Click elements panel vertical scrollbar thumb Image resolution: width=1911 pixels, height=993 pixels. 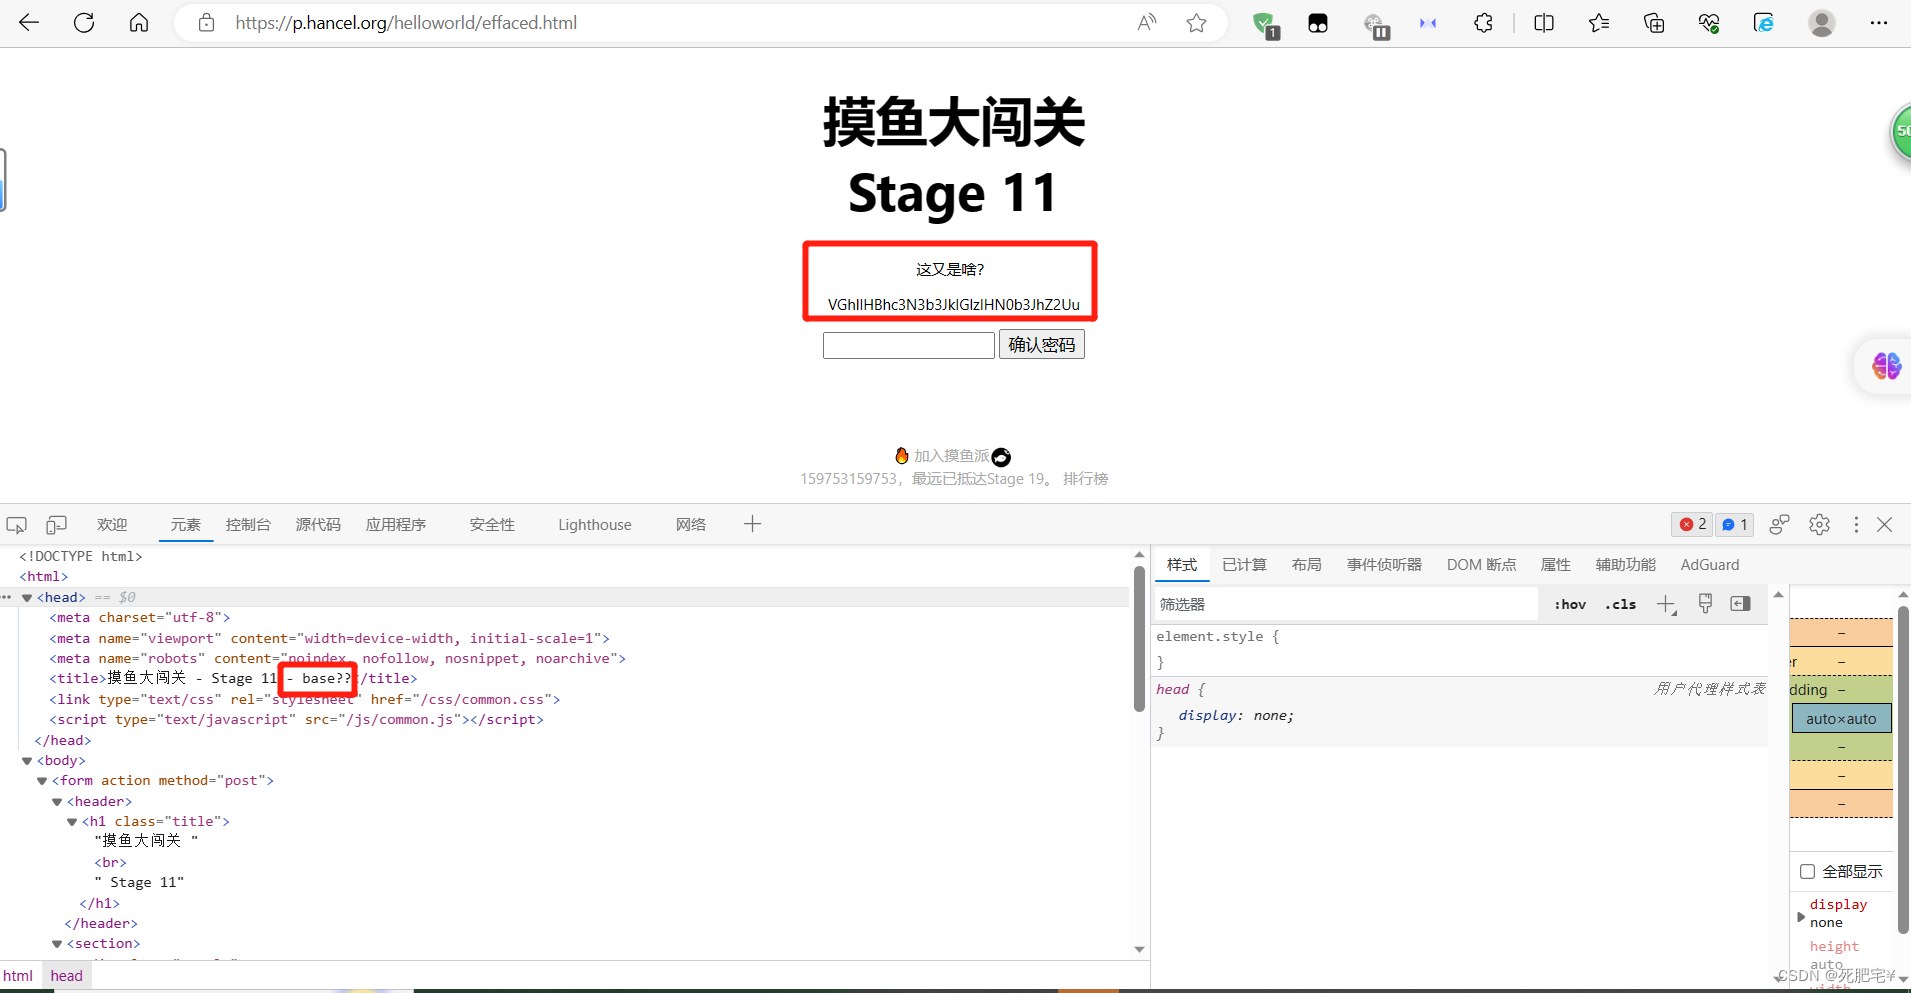point(1139,640)
